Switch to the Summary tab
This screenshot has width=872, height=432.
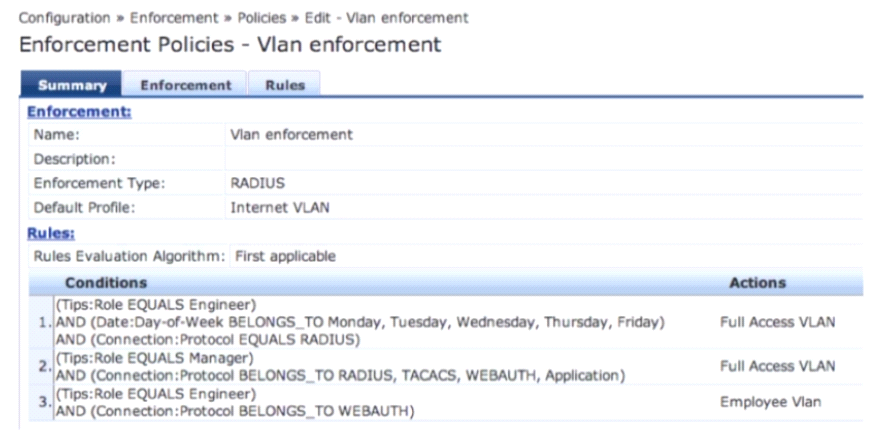click(x=71, y=85)
